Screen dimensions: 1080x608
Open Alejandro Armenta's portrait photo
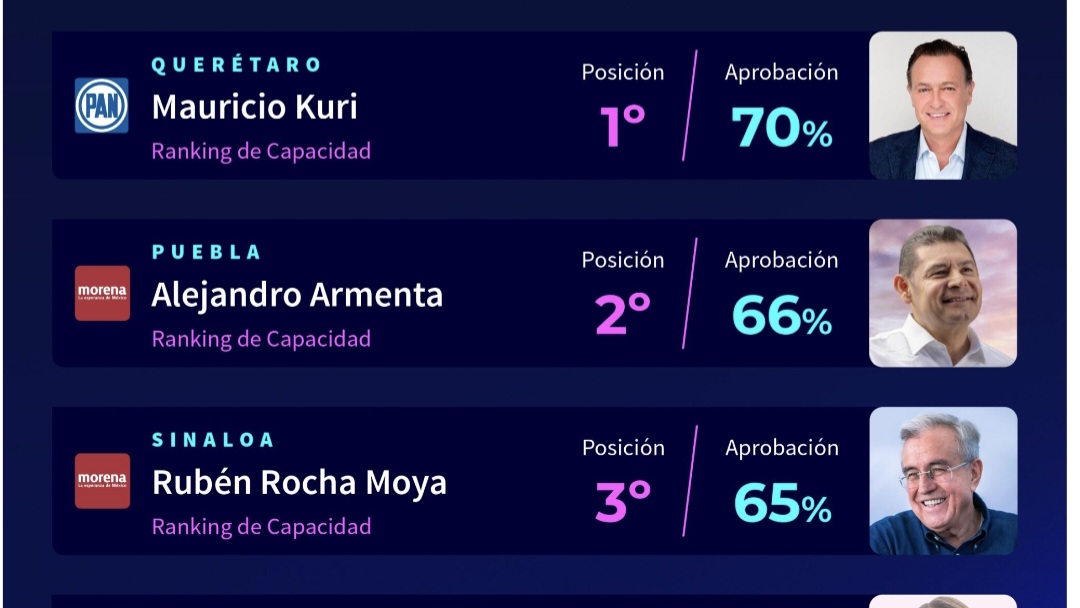click(943, 293)
